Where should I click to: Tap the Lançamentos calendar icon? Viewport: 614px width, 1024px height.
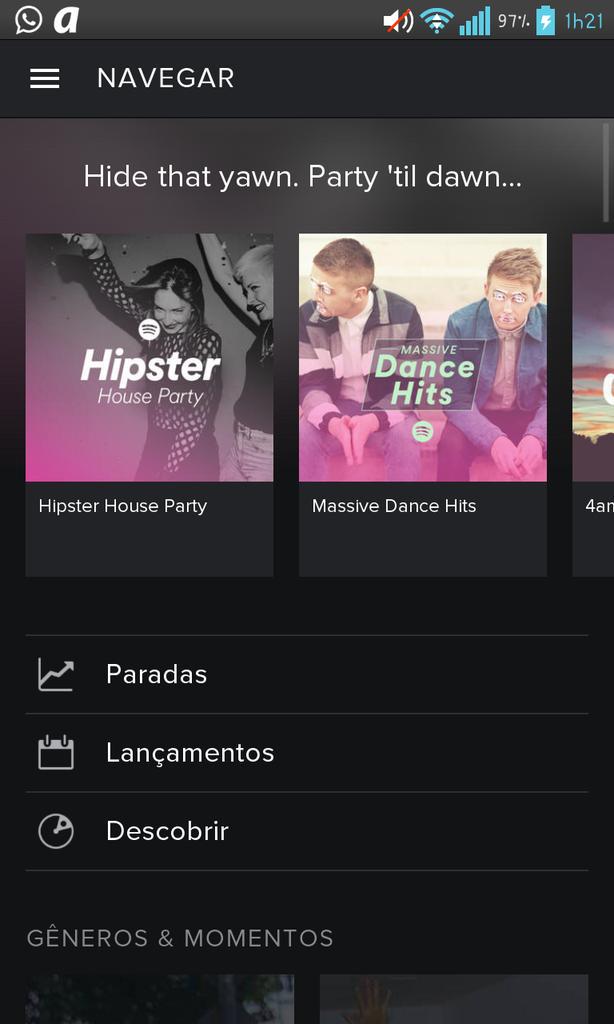pos(56,752)
